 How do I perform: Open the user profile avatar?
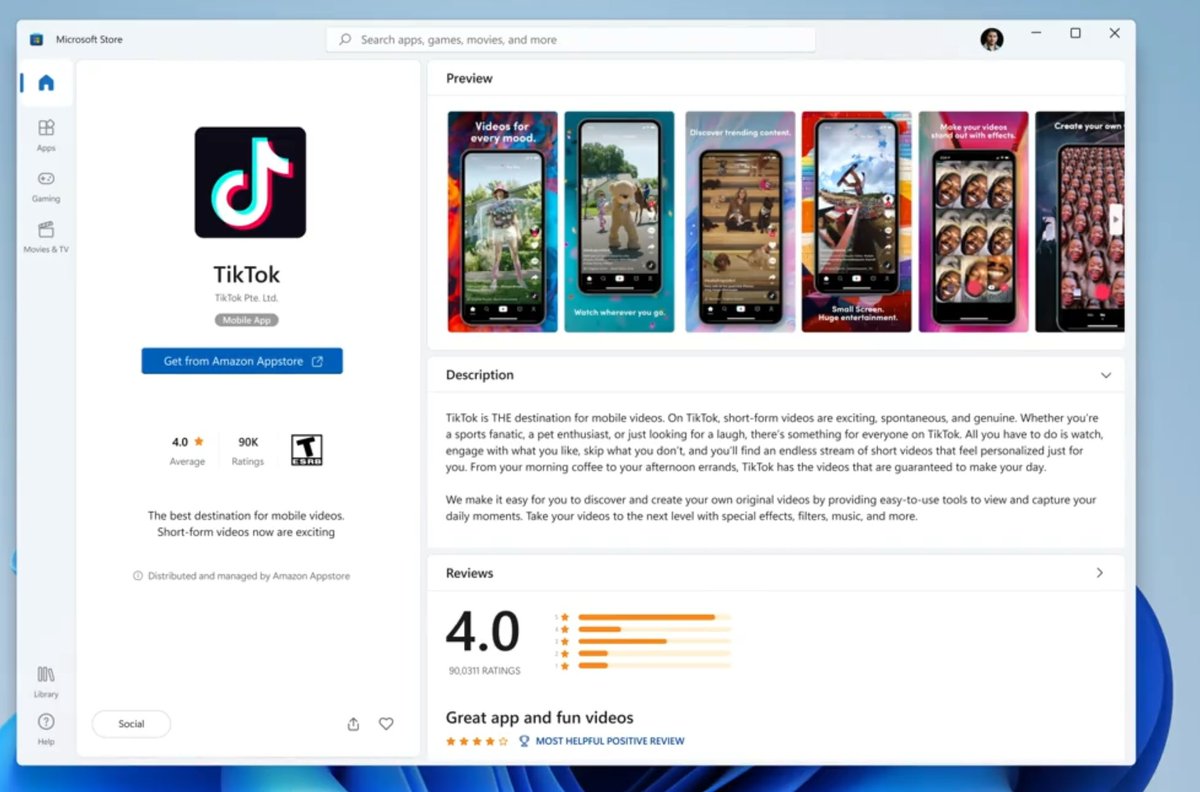pyautogui.click(x=991, y=40)
